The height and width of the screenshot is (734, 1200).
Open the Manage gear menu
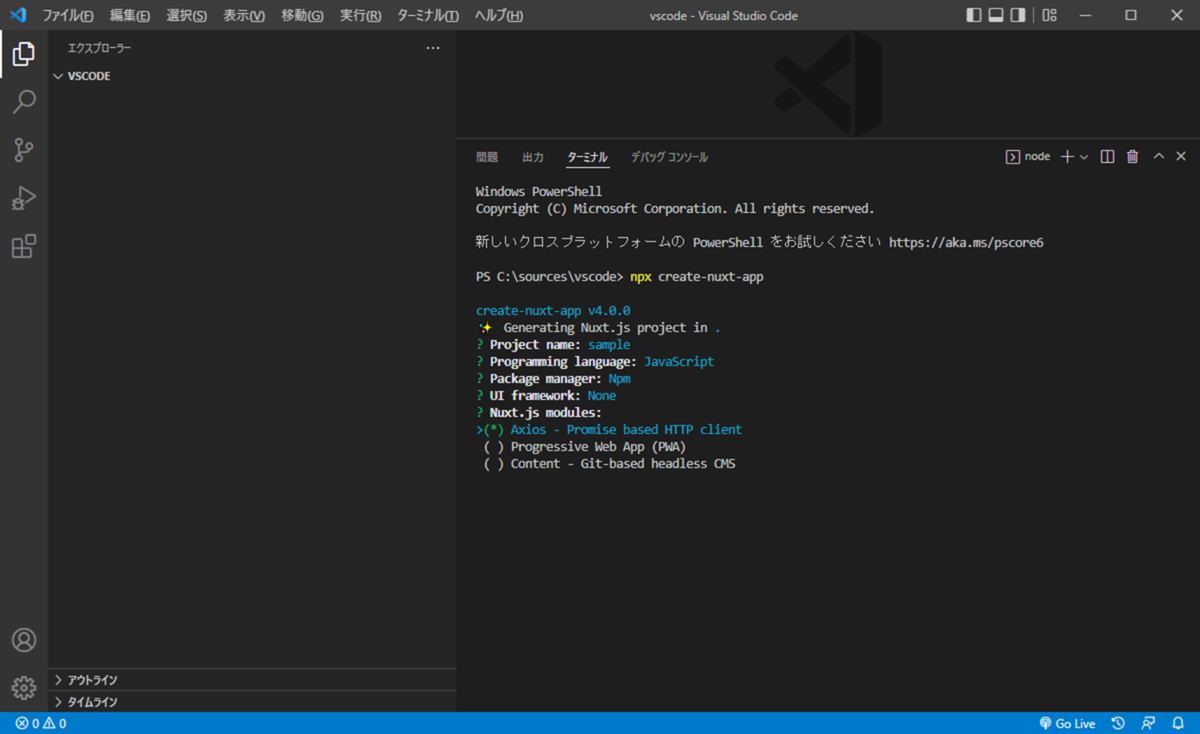point(24,688)
